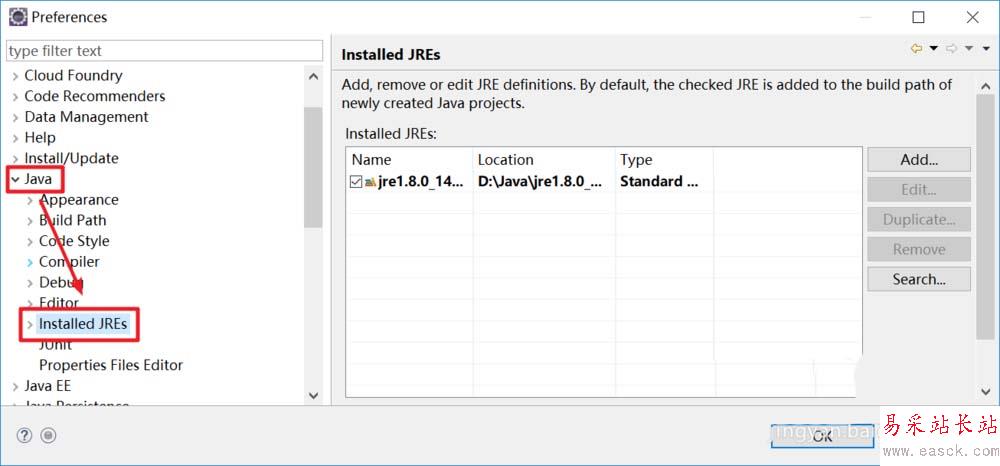The image size is (1000, 466).
Task: Click the grey forward navigation arrow
Action: click(x=951, y=48)
